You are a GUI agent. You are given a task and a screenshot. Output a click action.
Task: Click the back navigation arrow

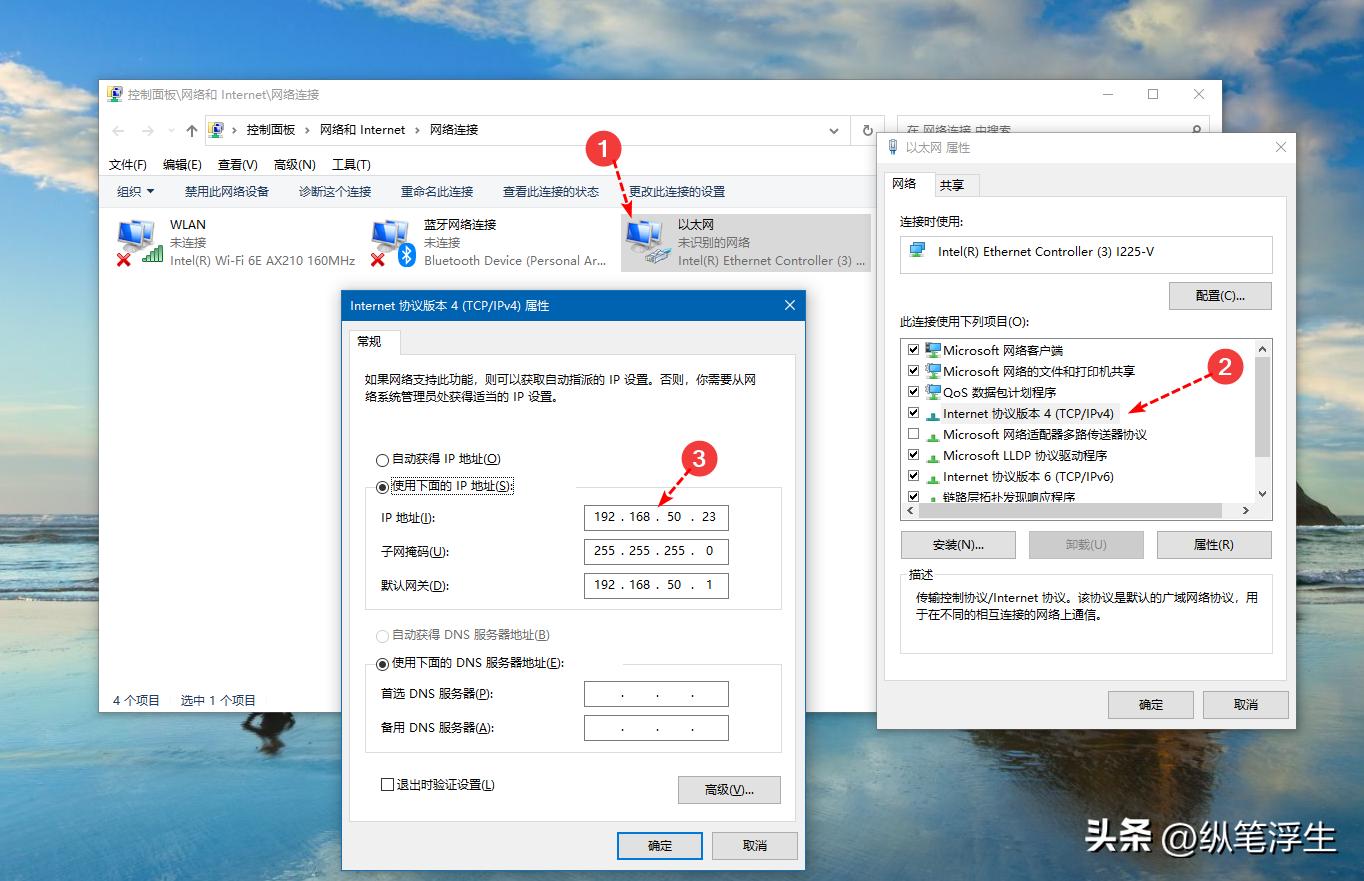click(x=117, y=130)
